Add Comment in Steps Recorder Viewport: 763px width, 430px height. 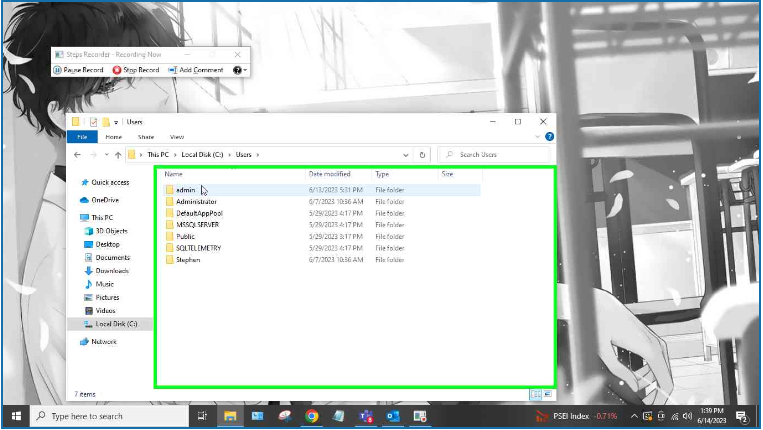(196, 70)
